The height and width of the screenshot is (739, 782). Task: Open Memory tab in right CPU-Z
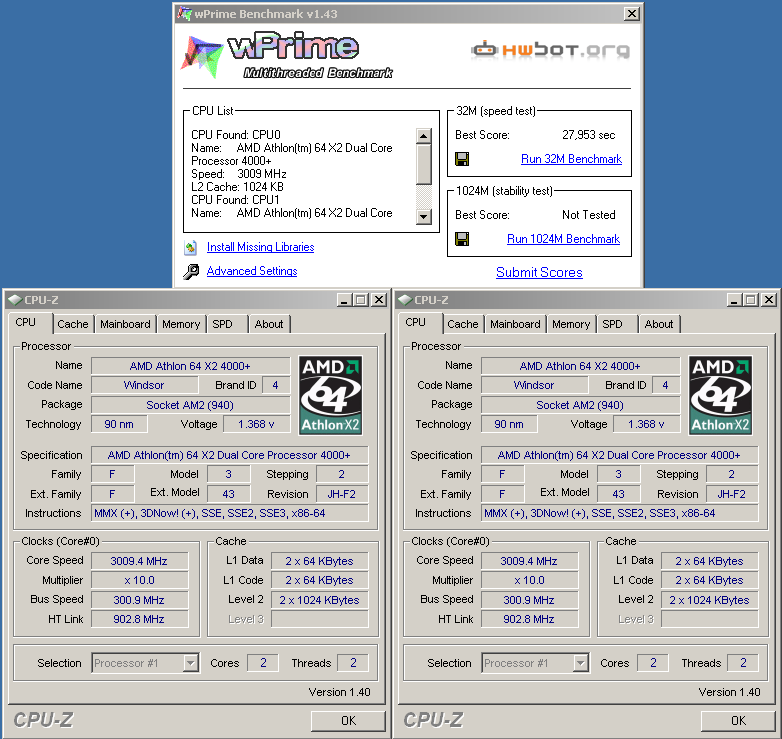point(571,324)
